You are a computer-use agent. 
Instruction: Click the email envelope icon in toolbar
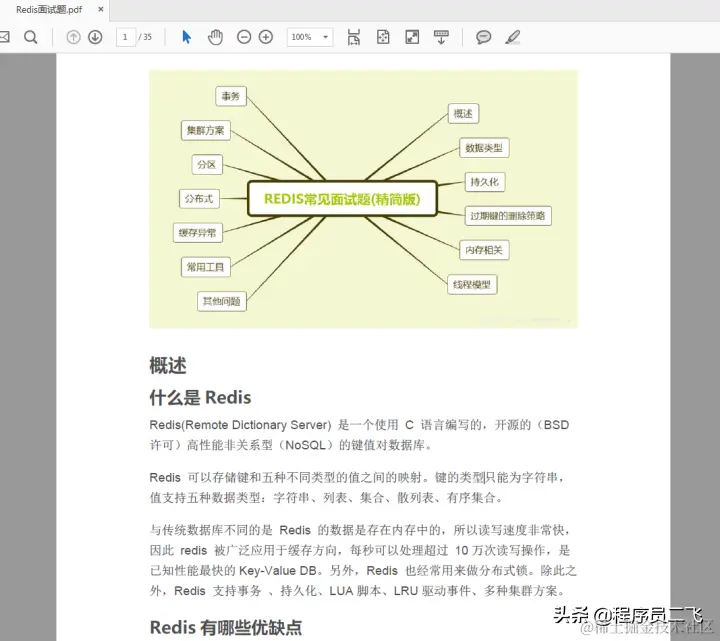click(x=4, y=37)
